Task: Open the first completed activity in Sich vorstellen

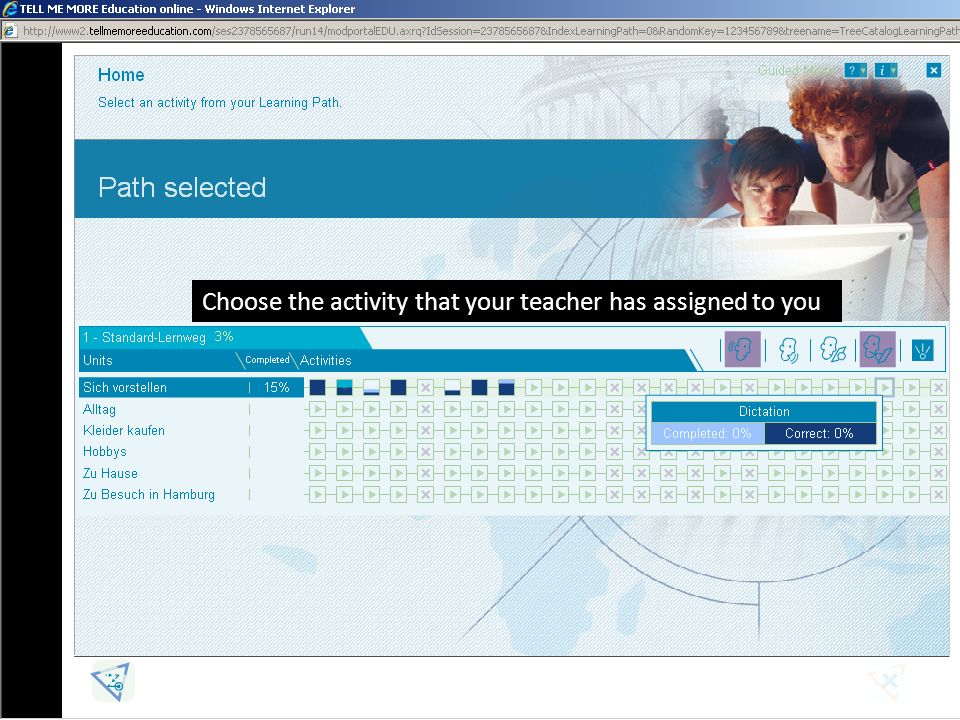Action: point(317,387)
